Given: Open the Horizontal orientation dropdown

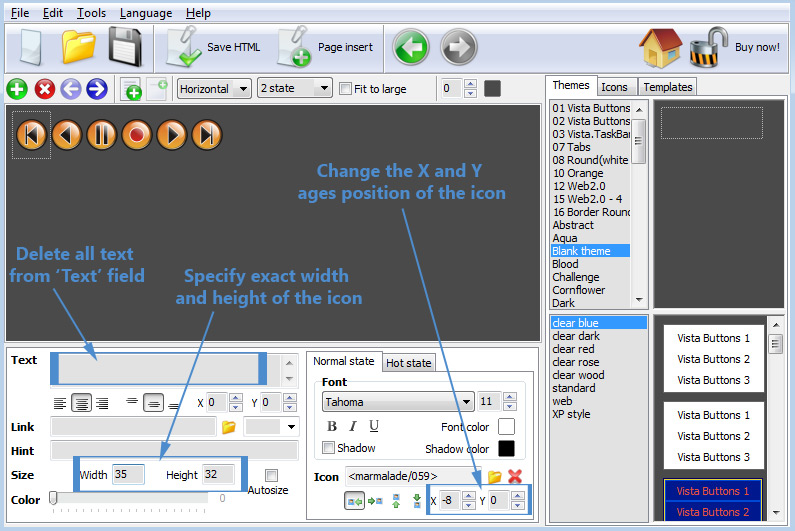Looking at the screenshot, I should coord(214,89).
